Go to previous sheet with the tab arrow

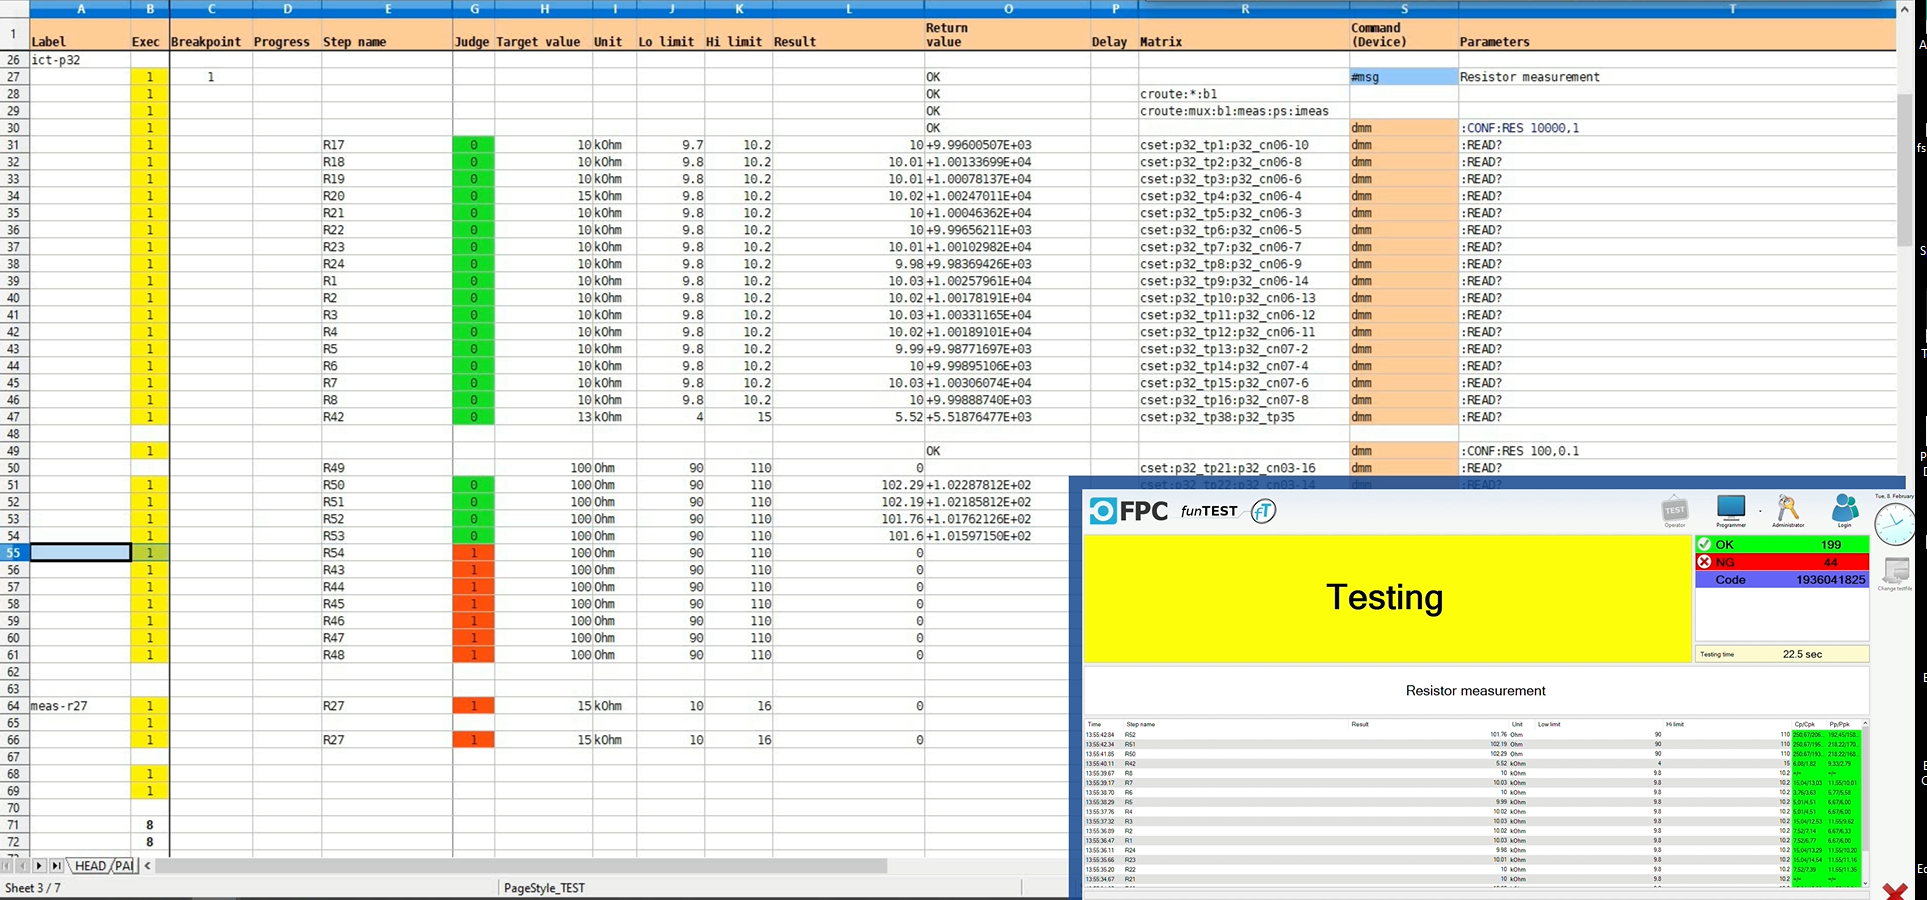[22, 866]
